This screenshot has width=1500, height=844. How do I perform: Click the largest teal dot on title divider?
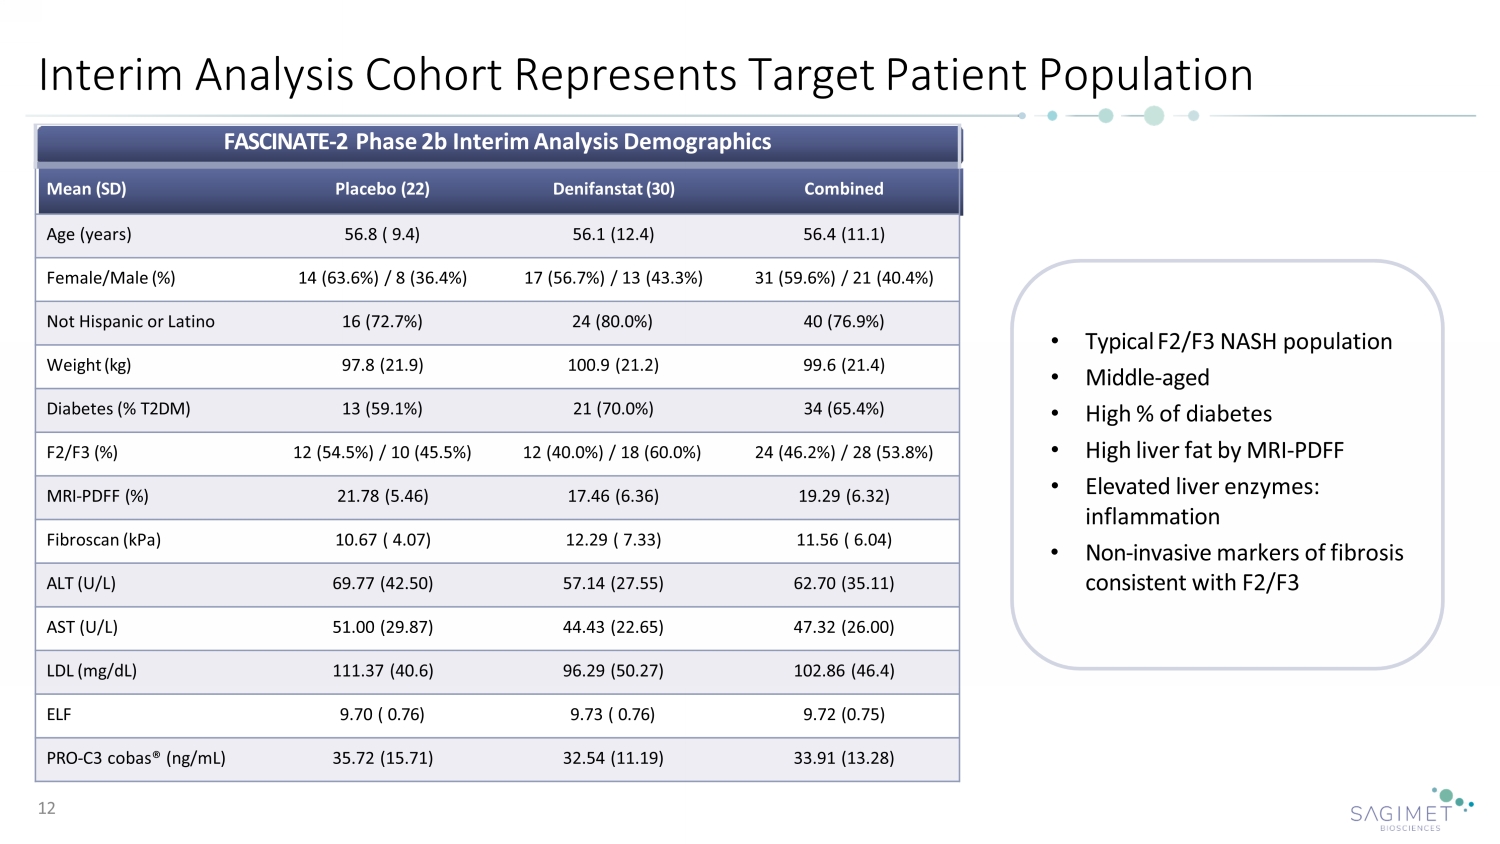[1153, 116]
